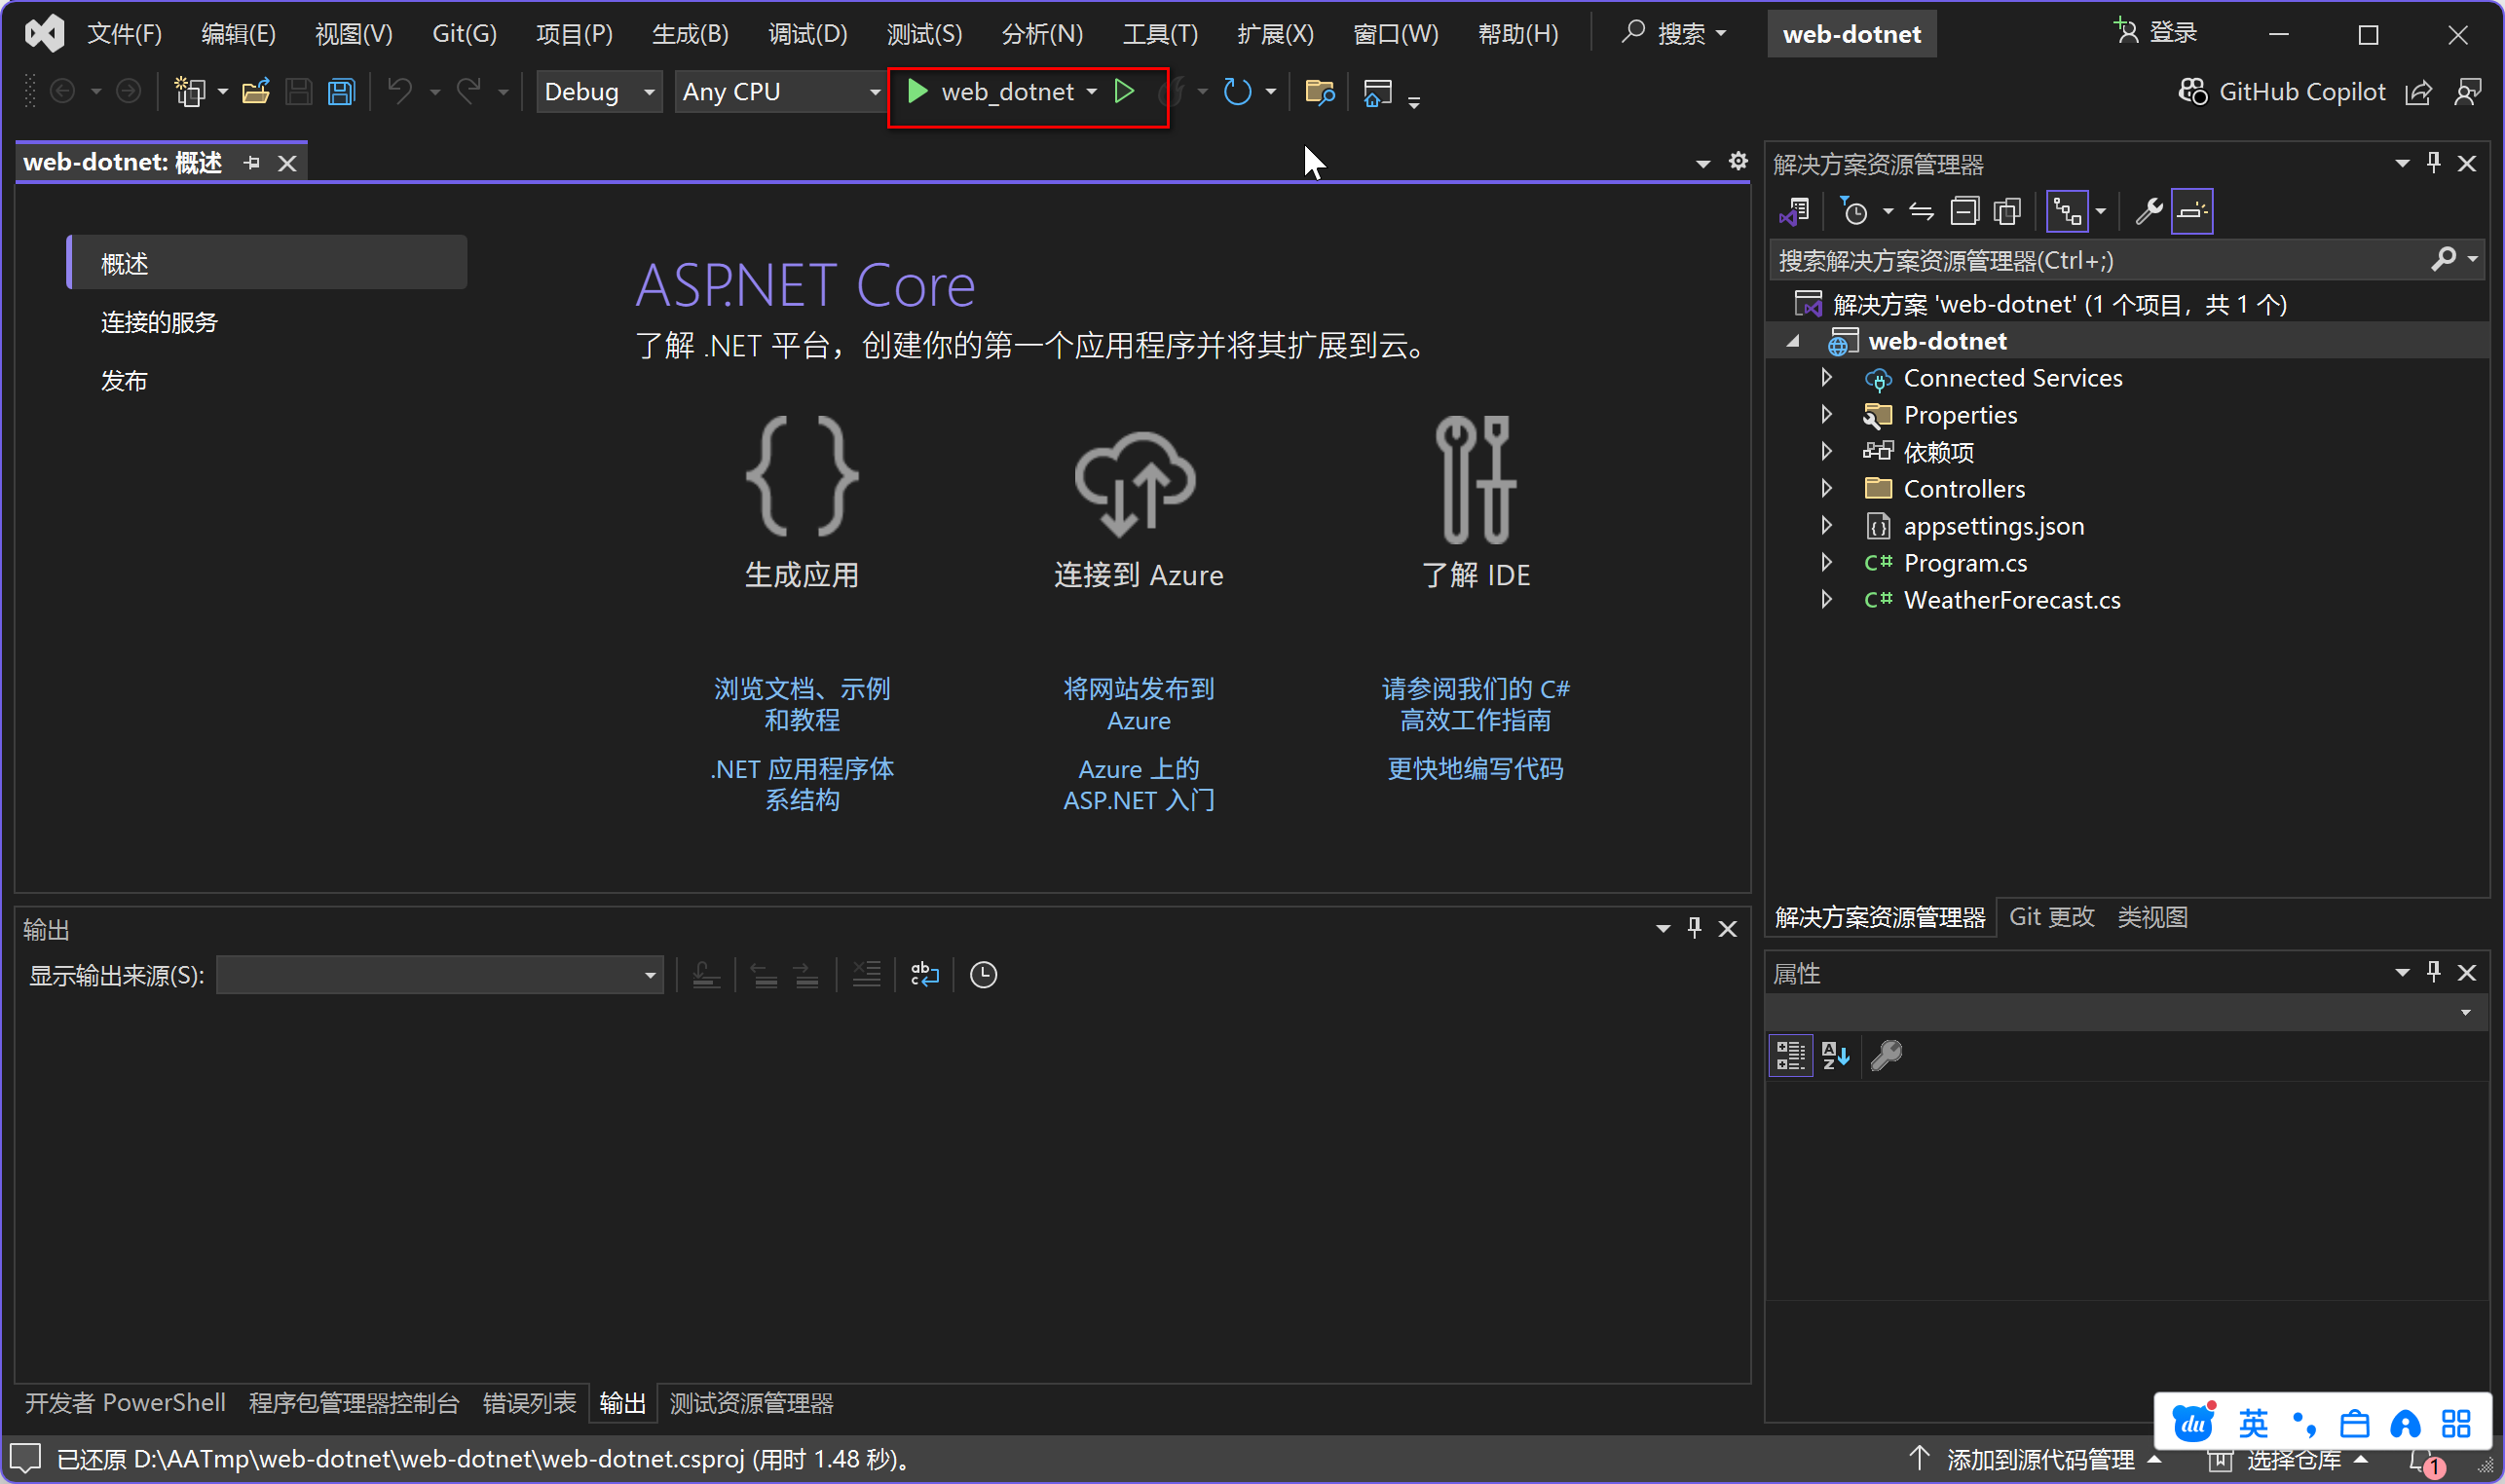Switch to the 错误列表 tab
The height and width of the screenshot is (1484, 2505).
point(529,1403)
